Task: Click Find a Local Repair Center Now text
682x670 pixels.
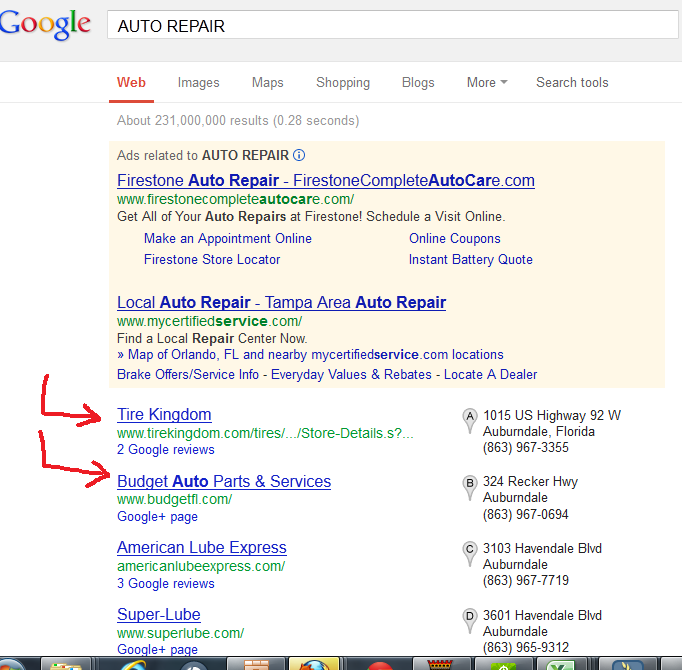Action: pyautogui.click(x=212, y=338)
